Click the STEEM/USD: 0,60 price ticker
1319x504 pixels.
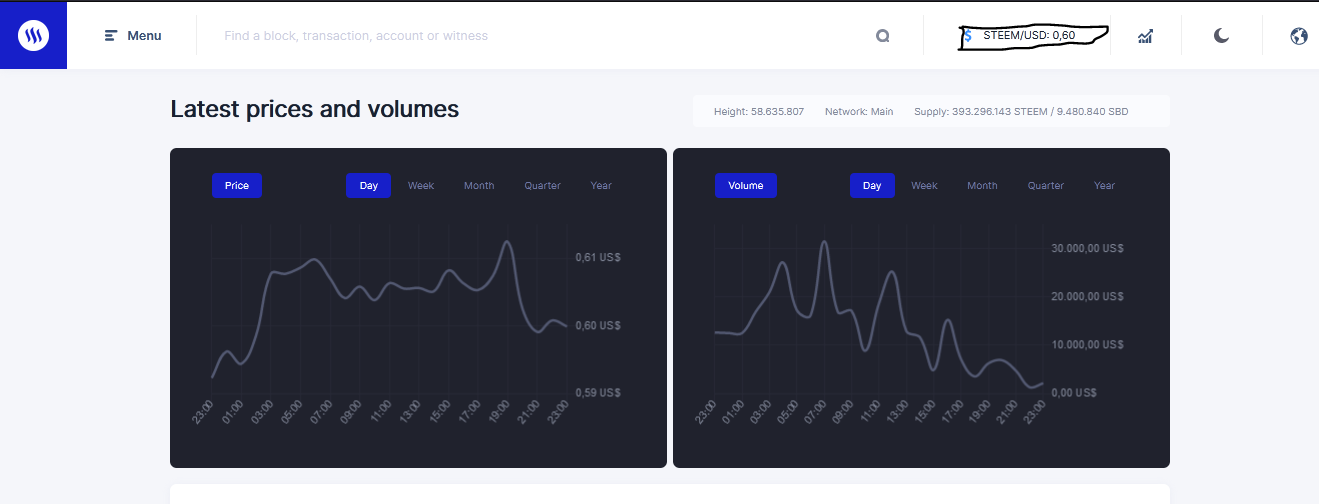click(x=1029, y=36)
